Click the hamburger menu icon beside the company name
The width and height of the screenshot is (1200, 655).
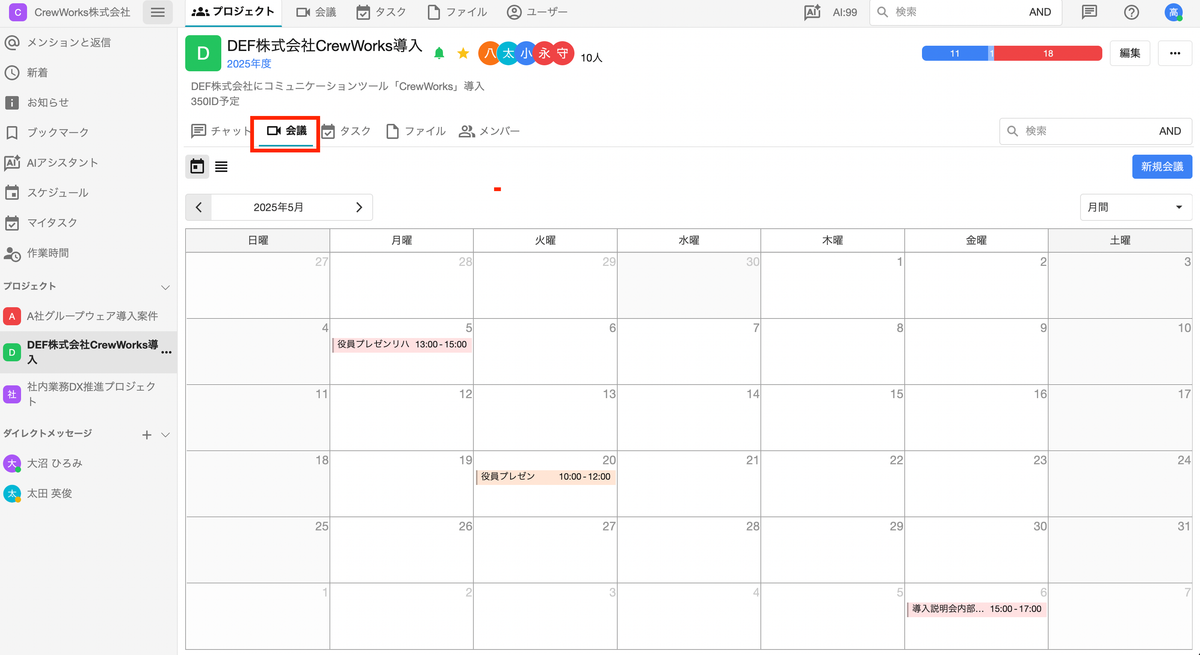tap(157, 12)
